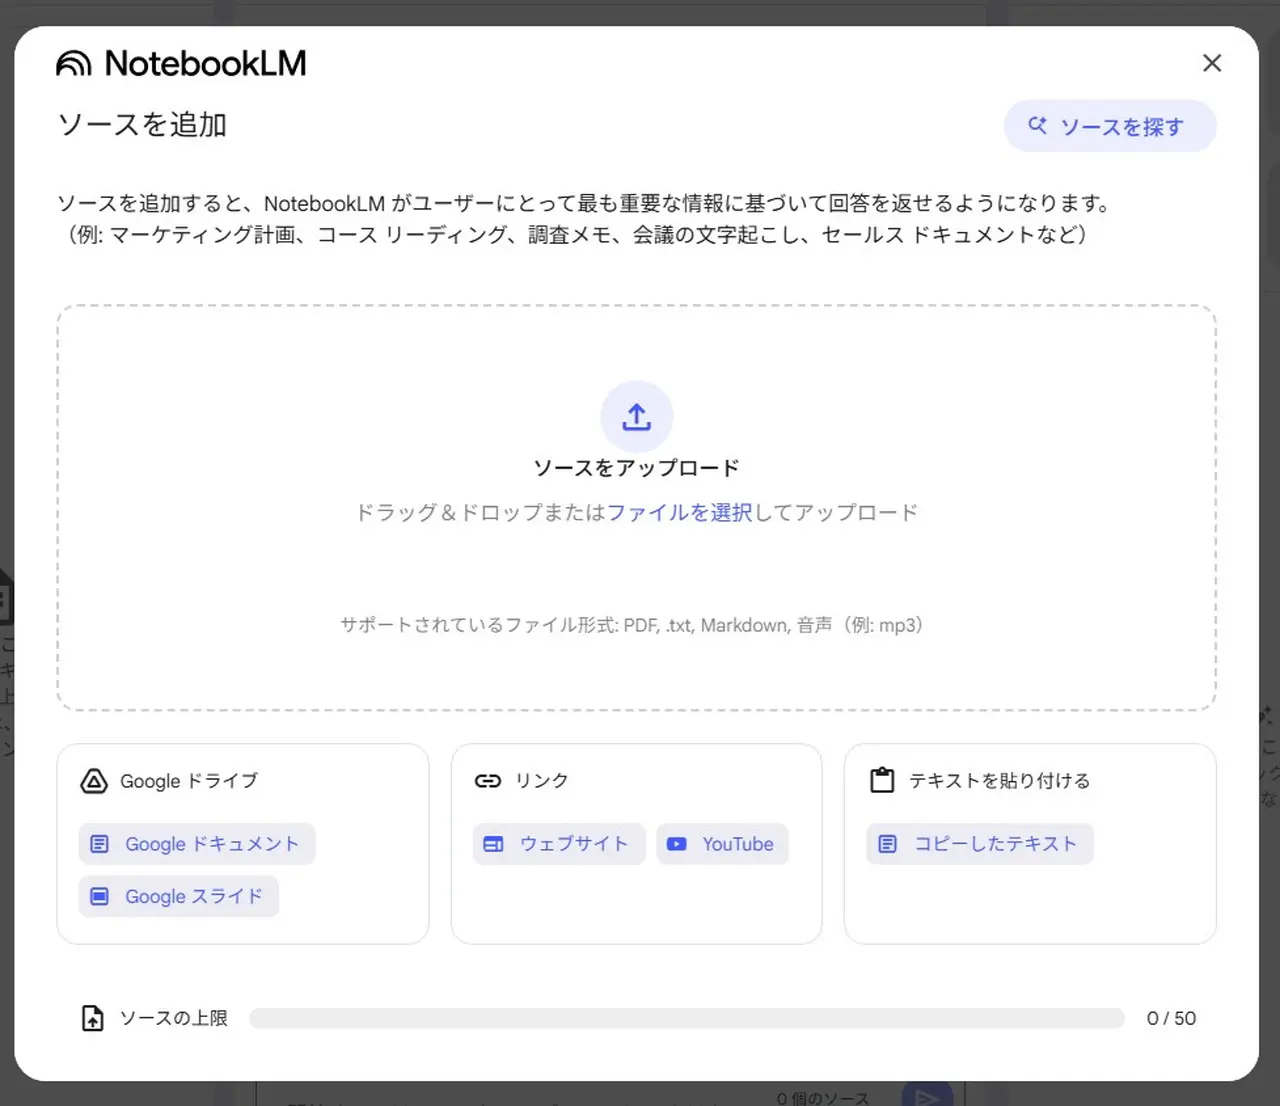Image resolution: width=1280 pixels, height=1106 pixels.
Task: Add a ウェブサイト link source
Action: (x=558, y=844)
